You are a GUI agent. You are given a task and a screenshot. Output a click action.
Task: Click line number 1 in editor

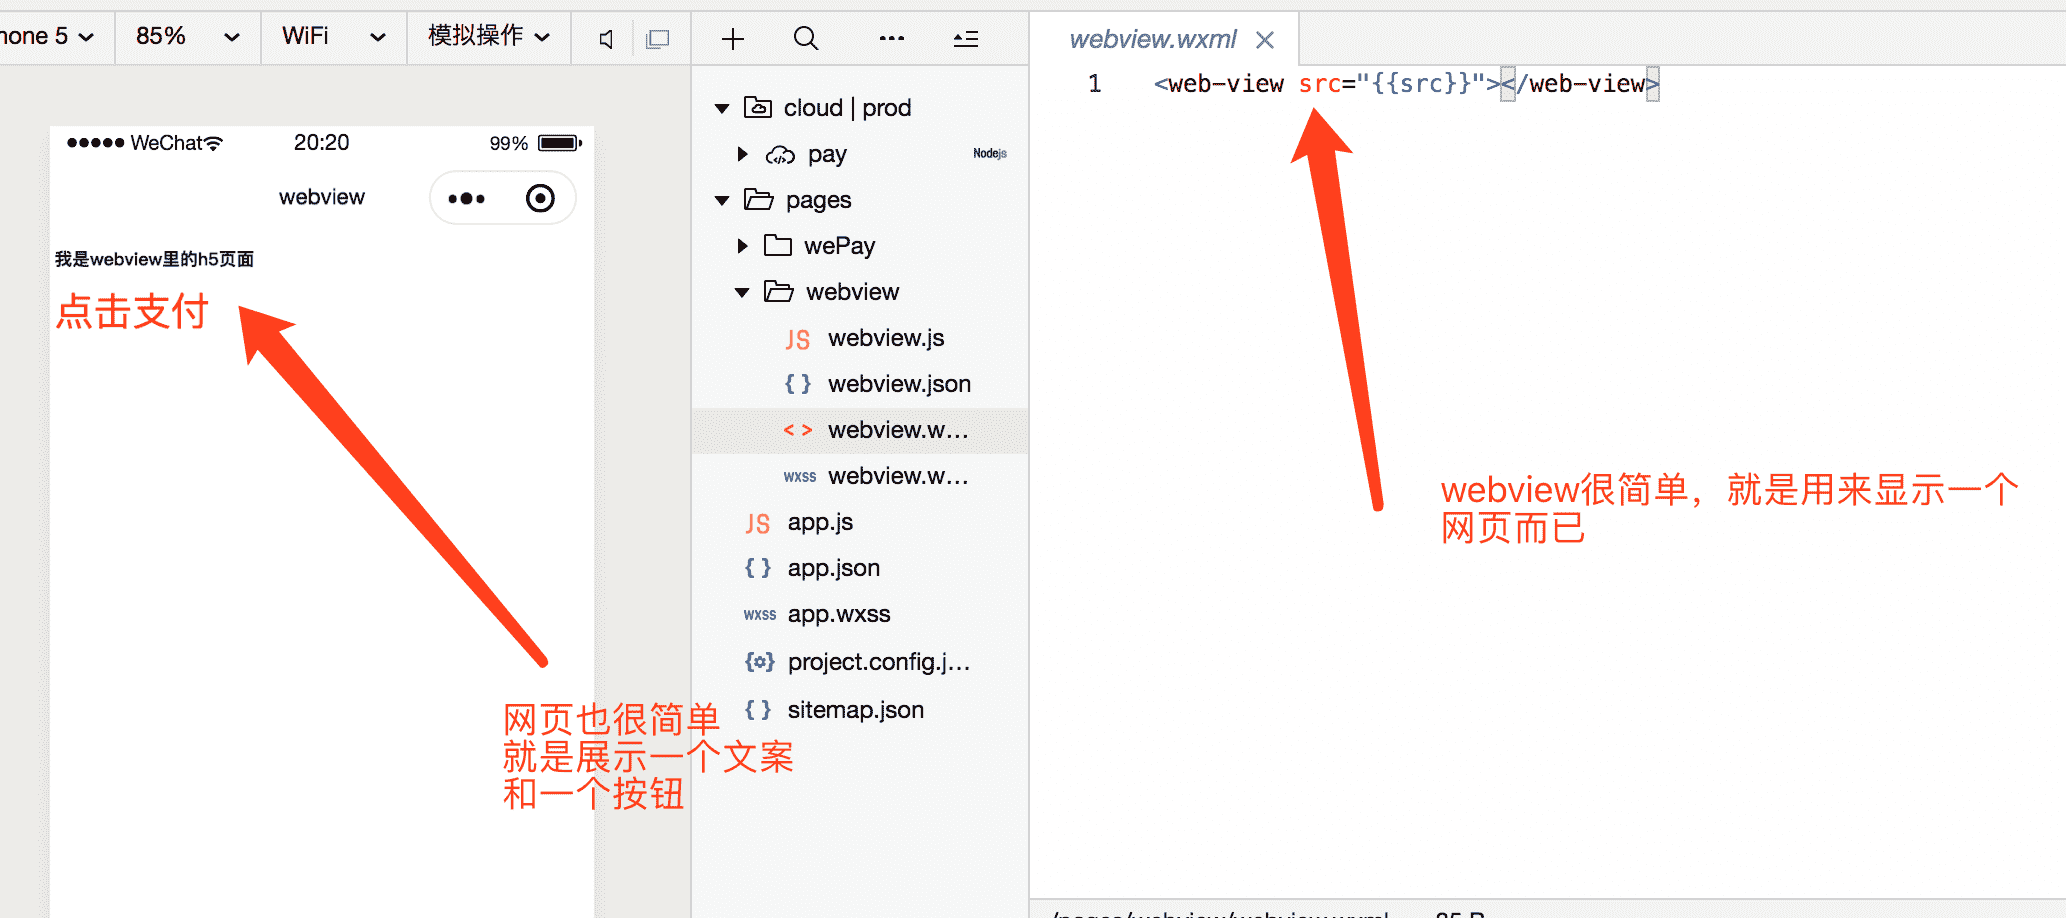[1095, 84]
